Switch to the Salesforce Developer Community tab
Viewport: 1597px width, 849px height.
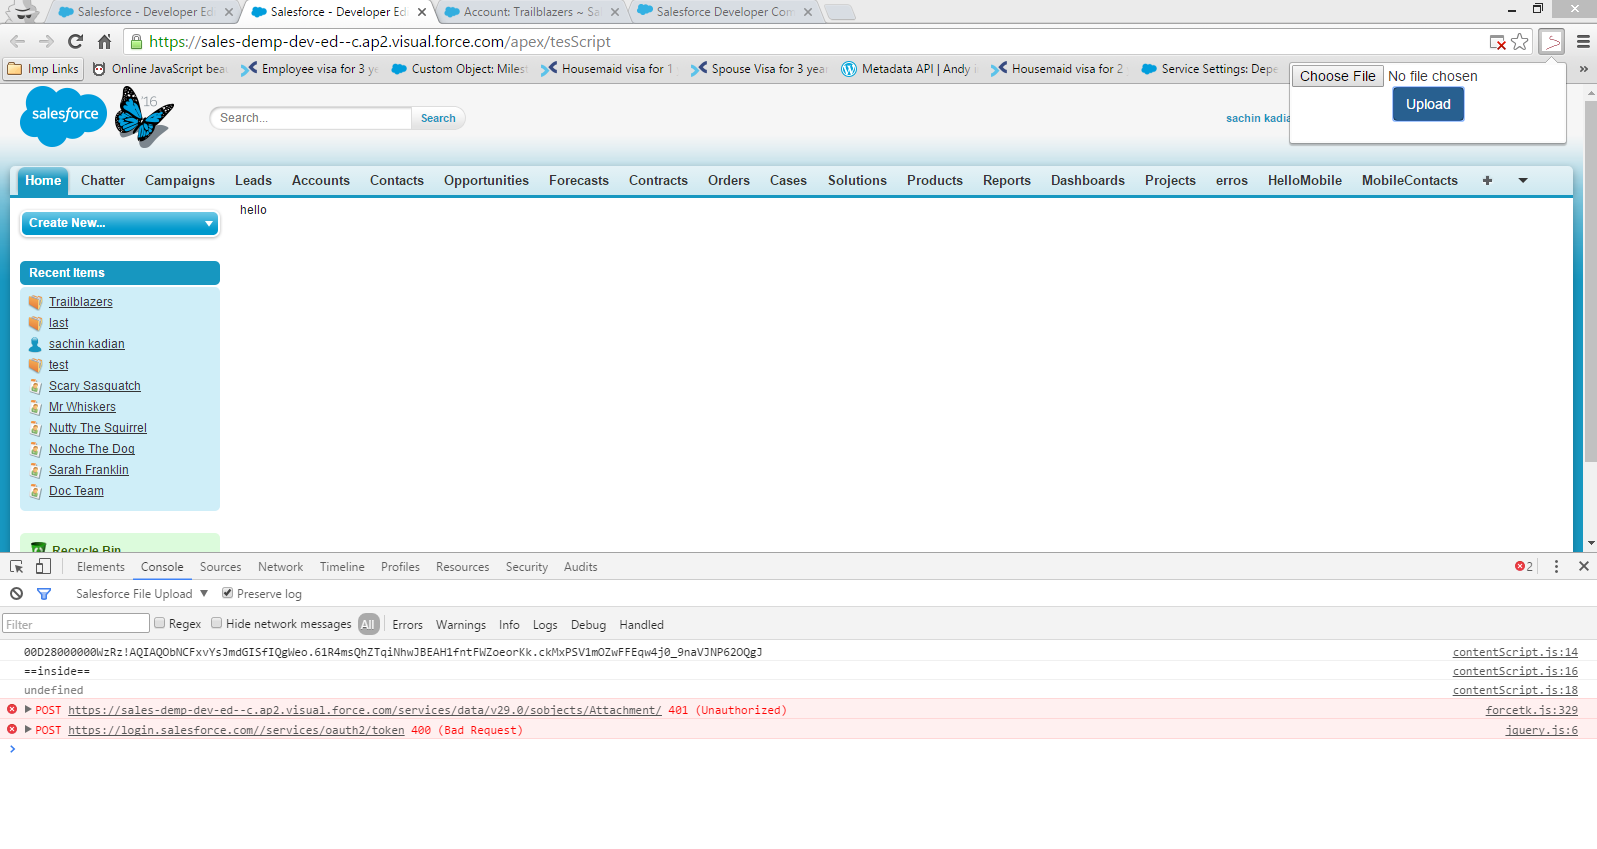point(725,12)
